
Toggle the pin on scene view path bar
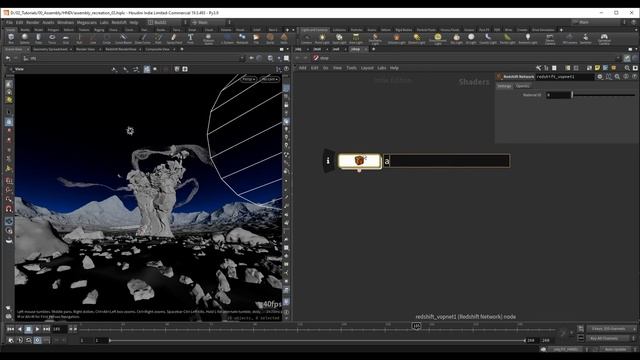[x=252, y=58]
